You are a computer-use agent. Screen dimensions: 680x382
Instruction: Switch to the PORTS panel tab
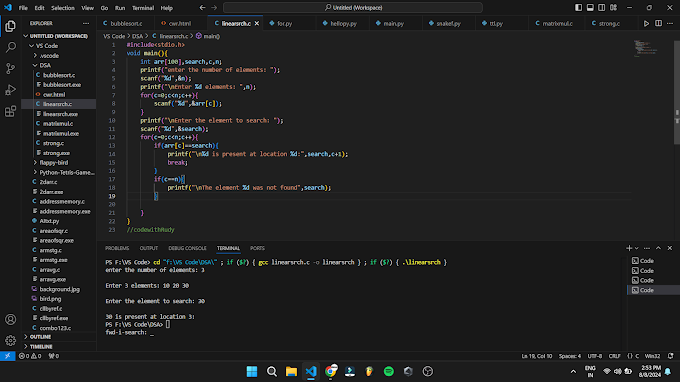(257, 248)
